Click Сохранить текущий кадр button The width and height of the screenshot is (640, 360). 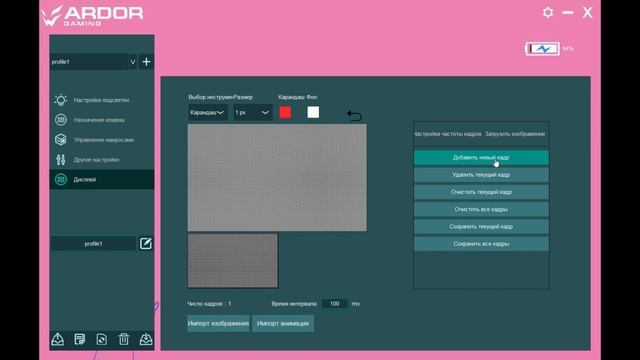[481, 227]
